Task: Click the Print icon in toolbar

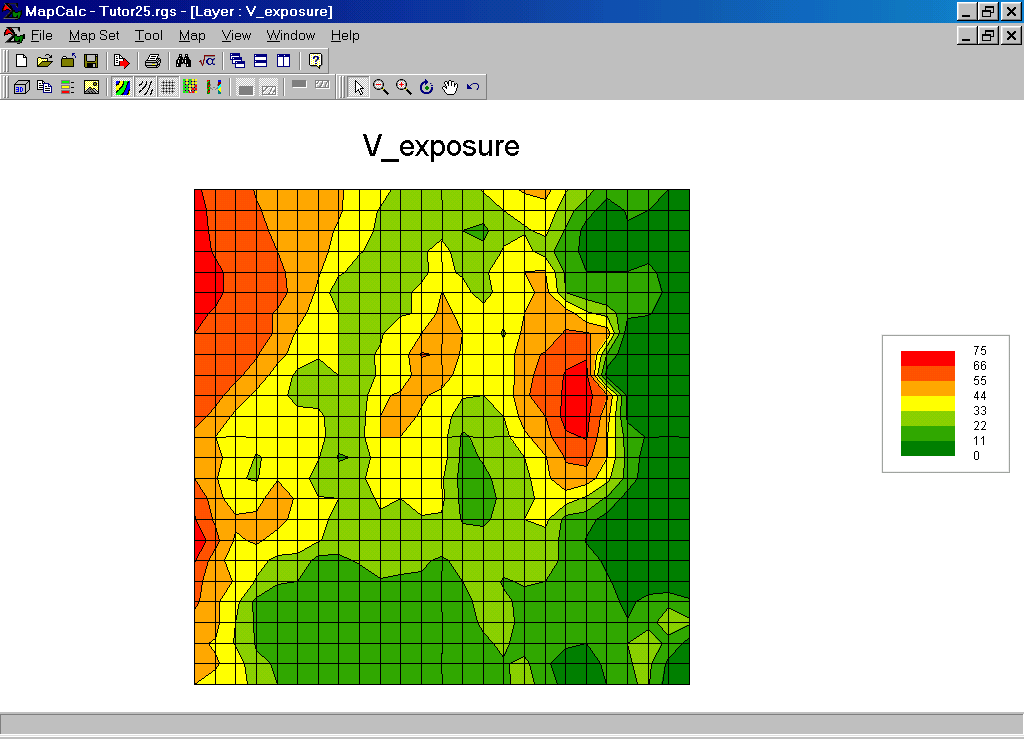Action: 152,61
